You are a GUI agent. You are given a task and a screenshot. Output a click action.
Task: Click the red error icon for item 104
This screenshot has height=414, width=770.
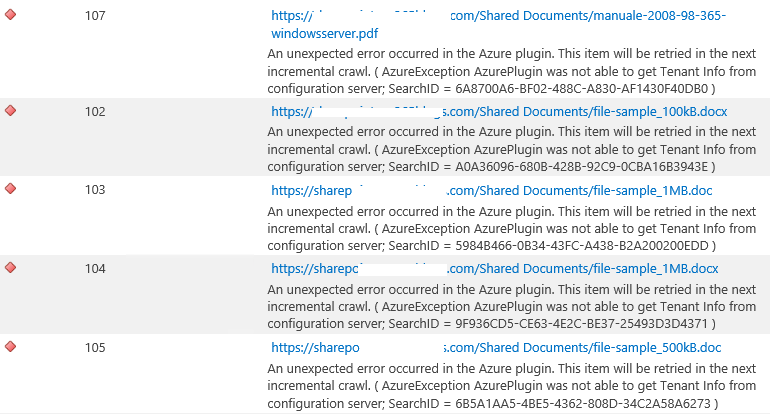point(10,268)
